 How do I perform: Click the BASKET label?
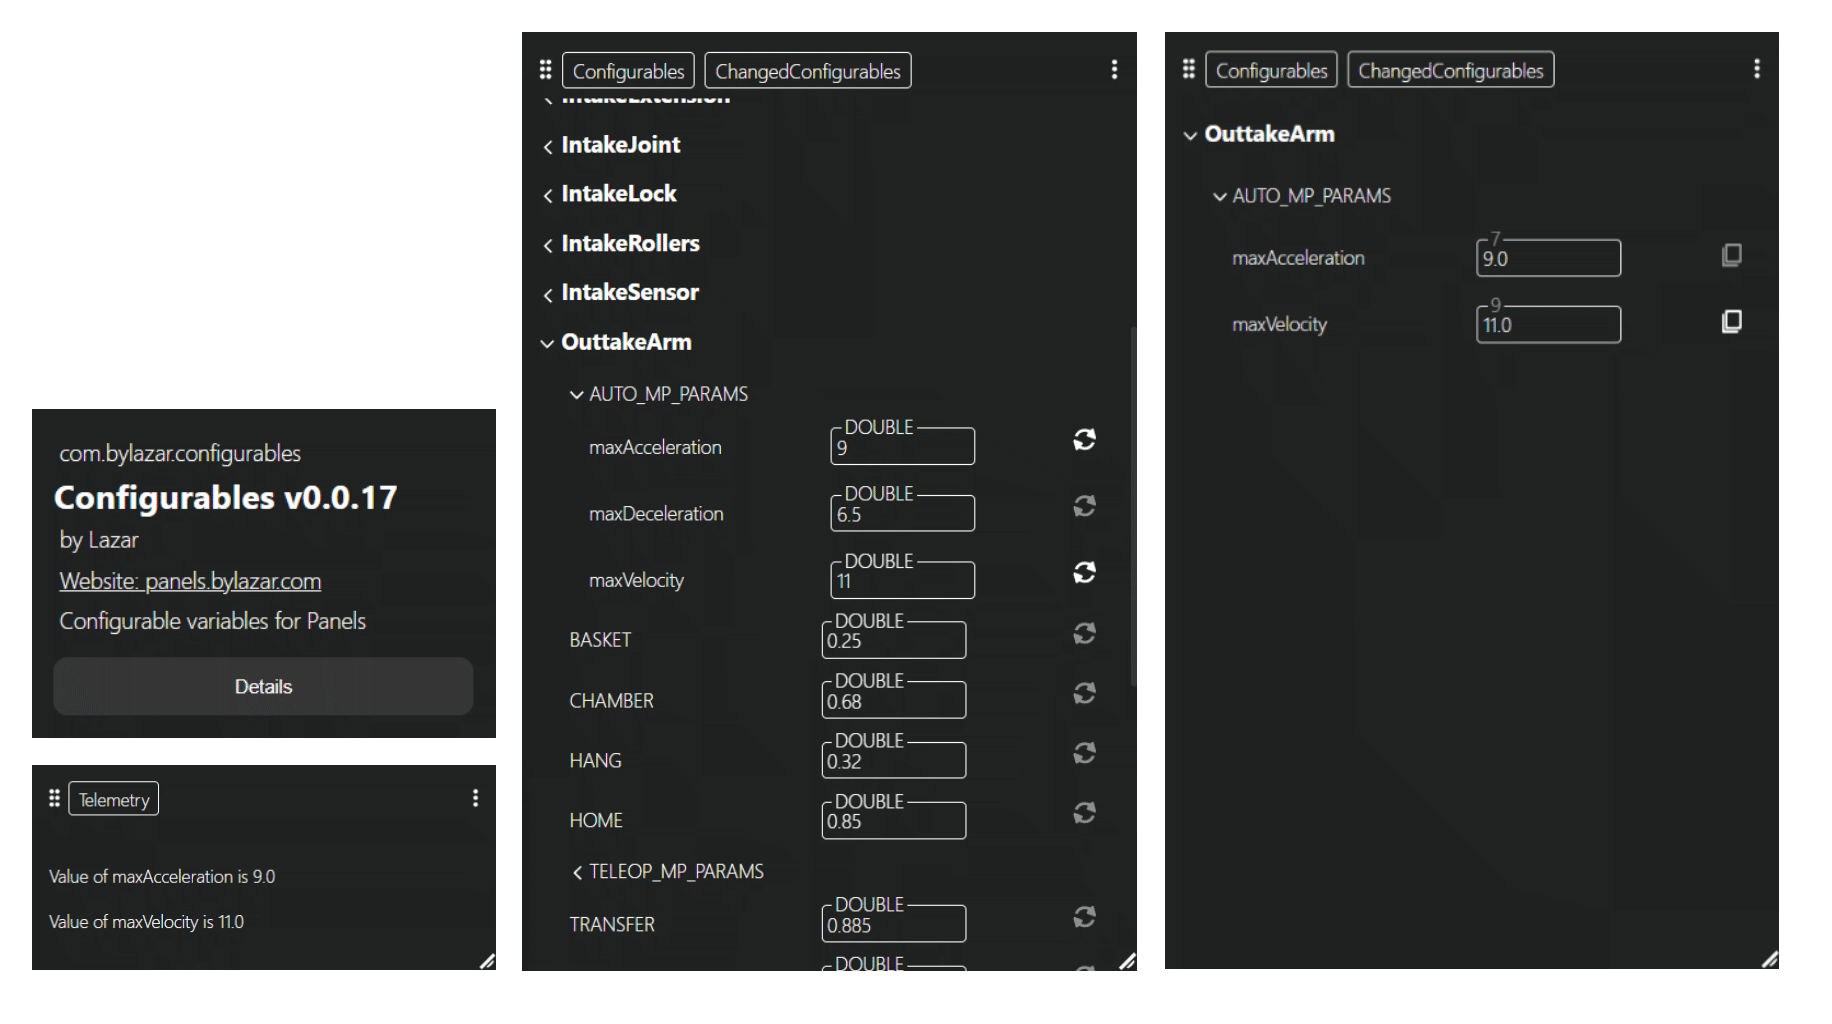pos(600,640)
